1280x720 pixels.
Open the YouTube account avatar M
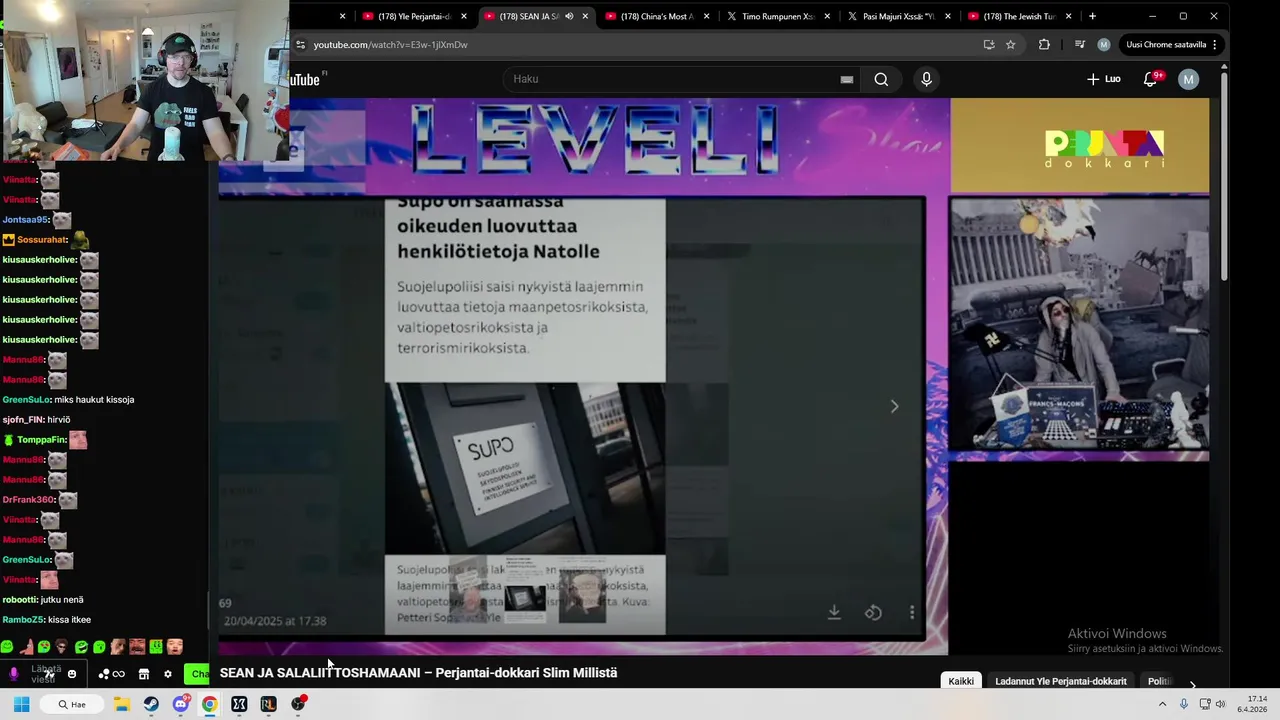coord(1188,79)
